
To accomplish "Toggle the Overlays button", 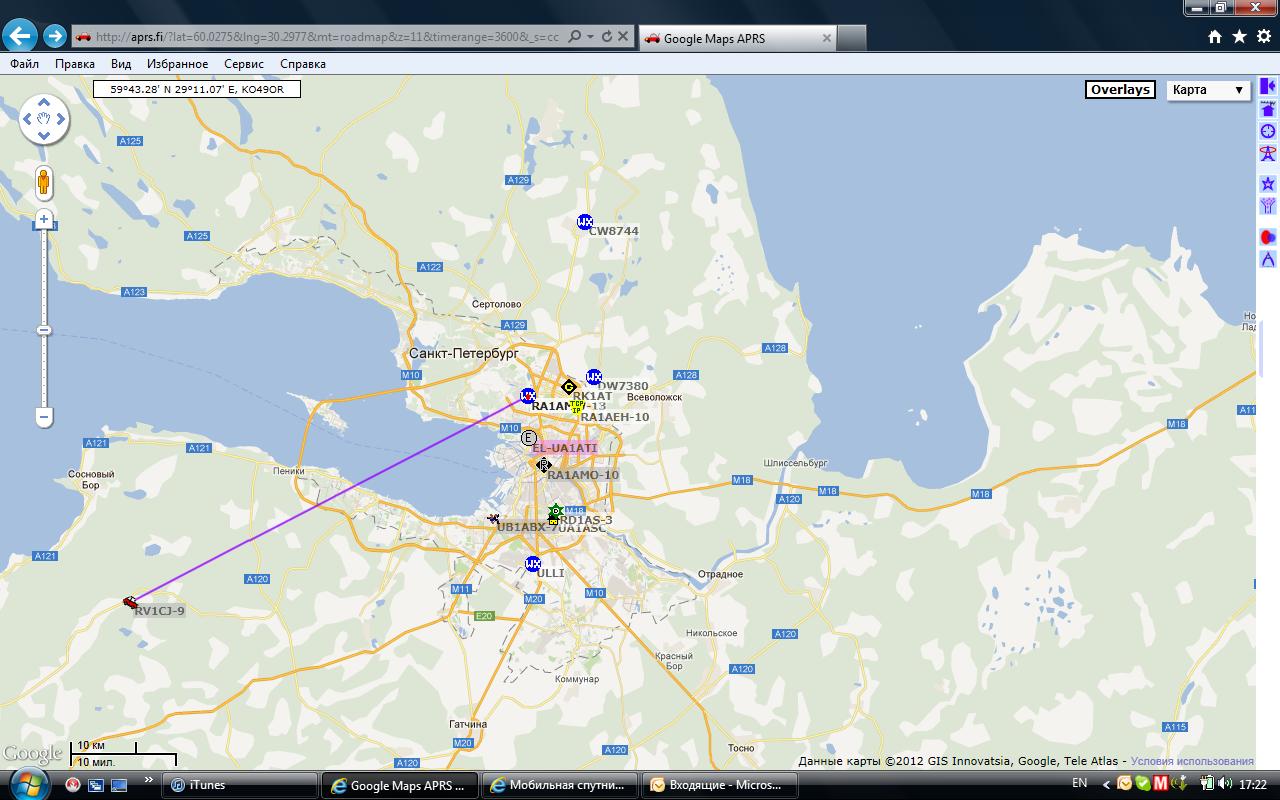I will click(1120, 90).
